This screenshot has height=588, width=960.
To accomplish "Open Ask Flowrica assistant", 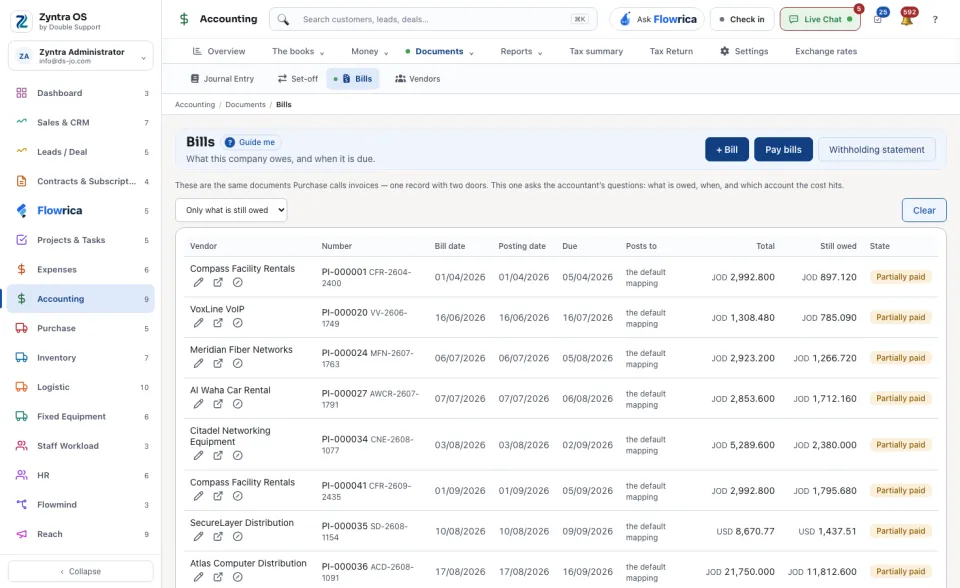I will 658,19.
